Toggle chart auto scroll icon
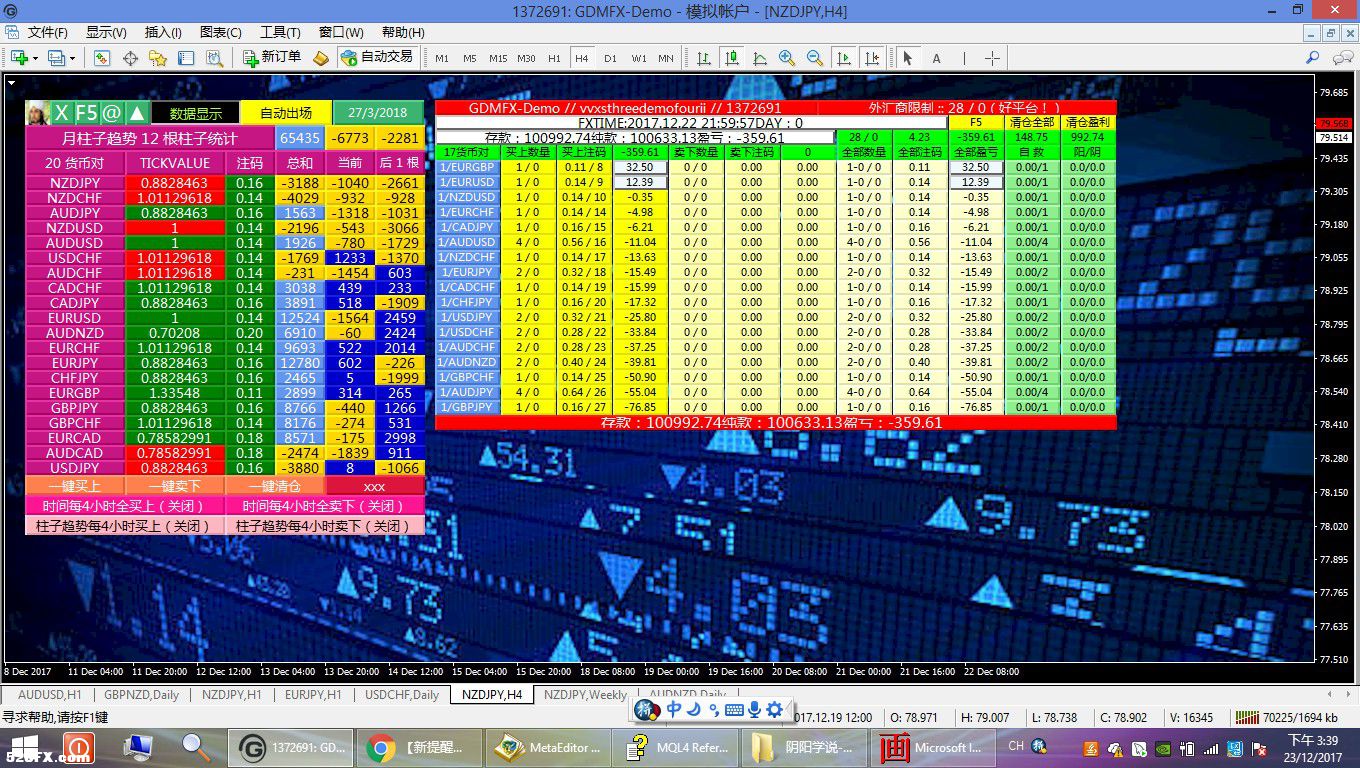Image resolution: width=1360 pixels, height=768 pixels. tap(844, 58)
